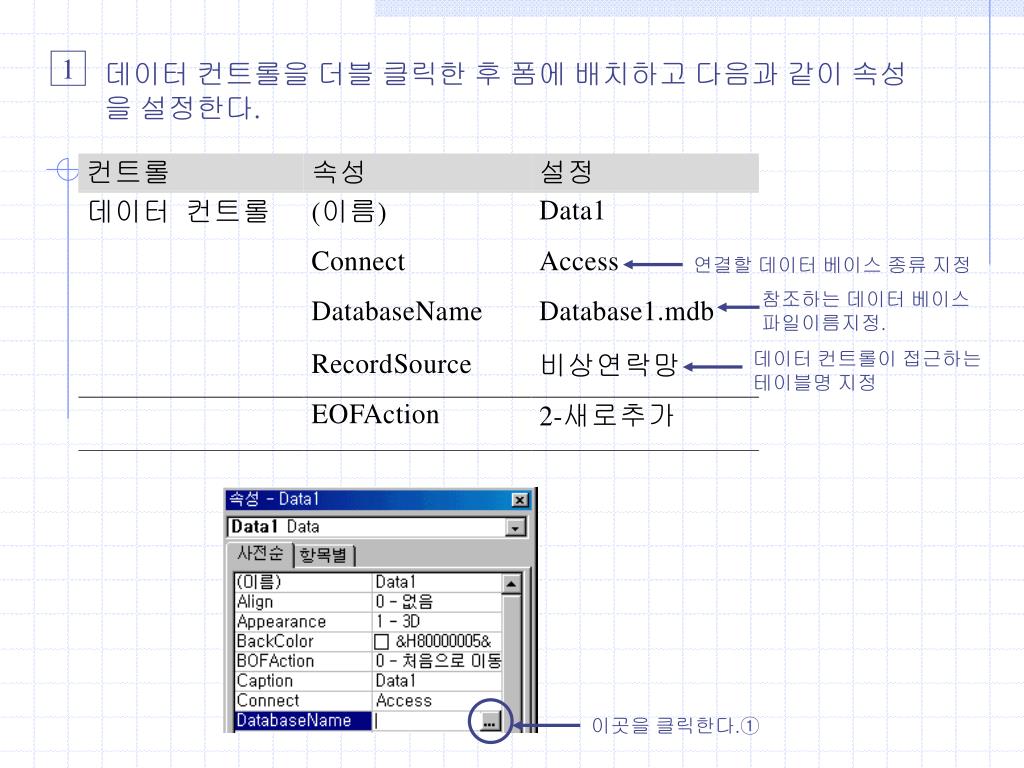Click RecordSource in the slide table

pos(391,364)
